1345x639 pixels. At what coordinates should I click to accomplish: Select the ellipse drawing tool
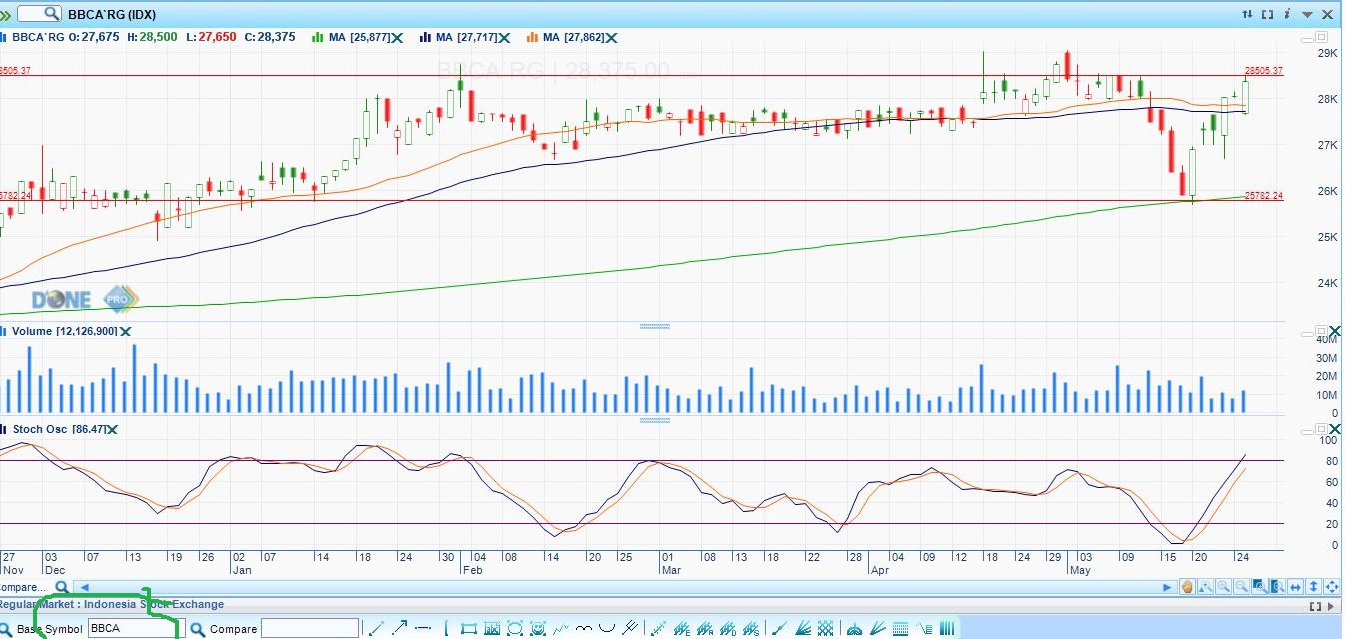pos(515,628)
